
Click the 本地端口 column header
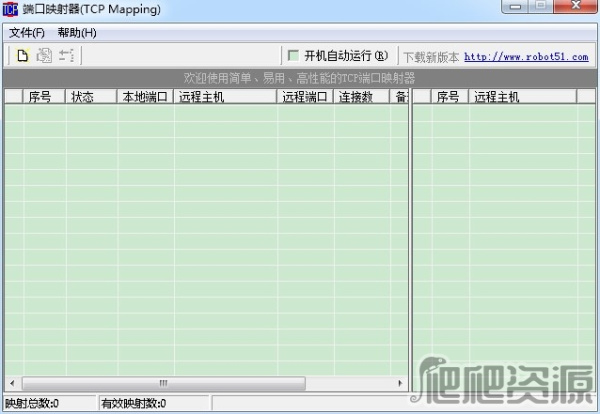pyautogui.click(x=145, y=97)
